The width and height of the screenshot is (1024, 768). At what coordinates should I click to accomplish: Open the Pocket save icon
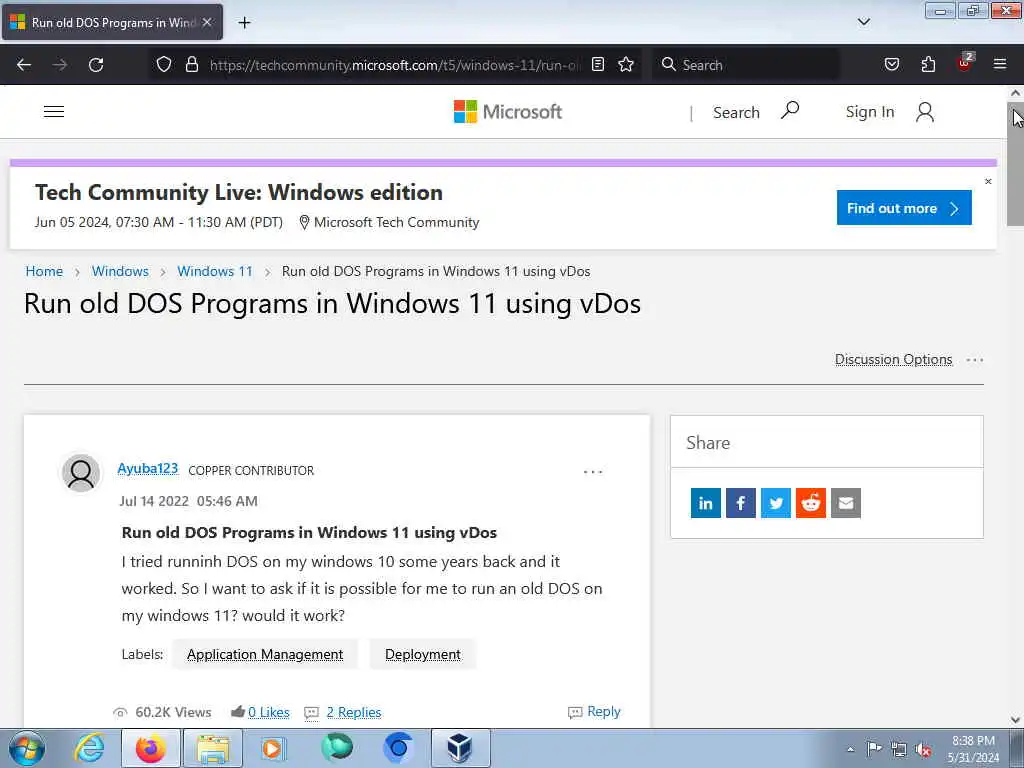tap(891, 64)
